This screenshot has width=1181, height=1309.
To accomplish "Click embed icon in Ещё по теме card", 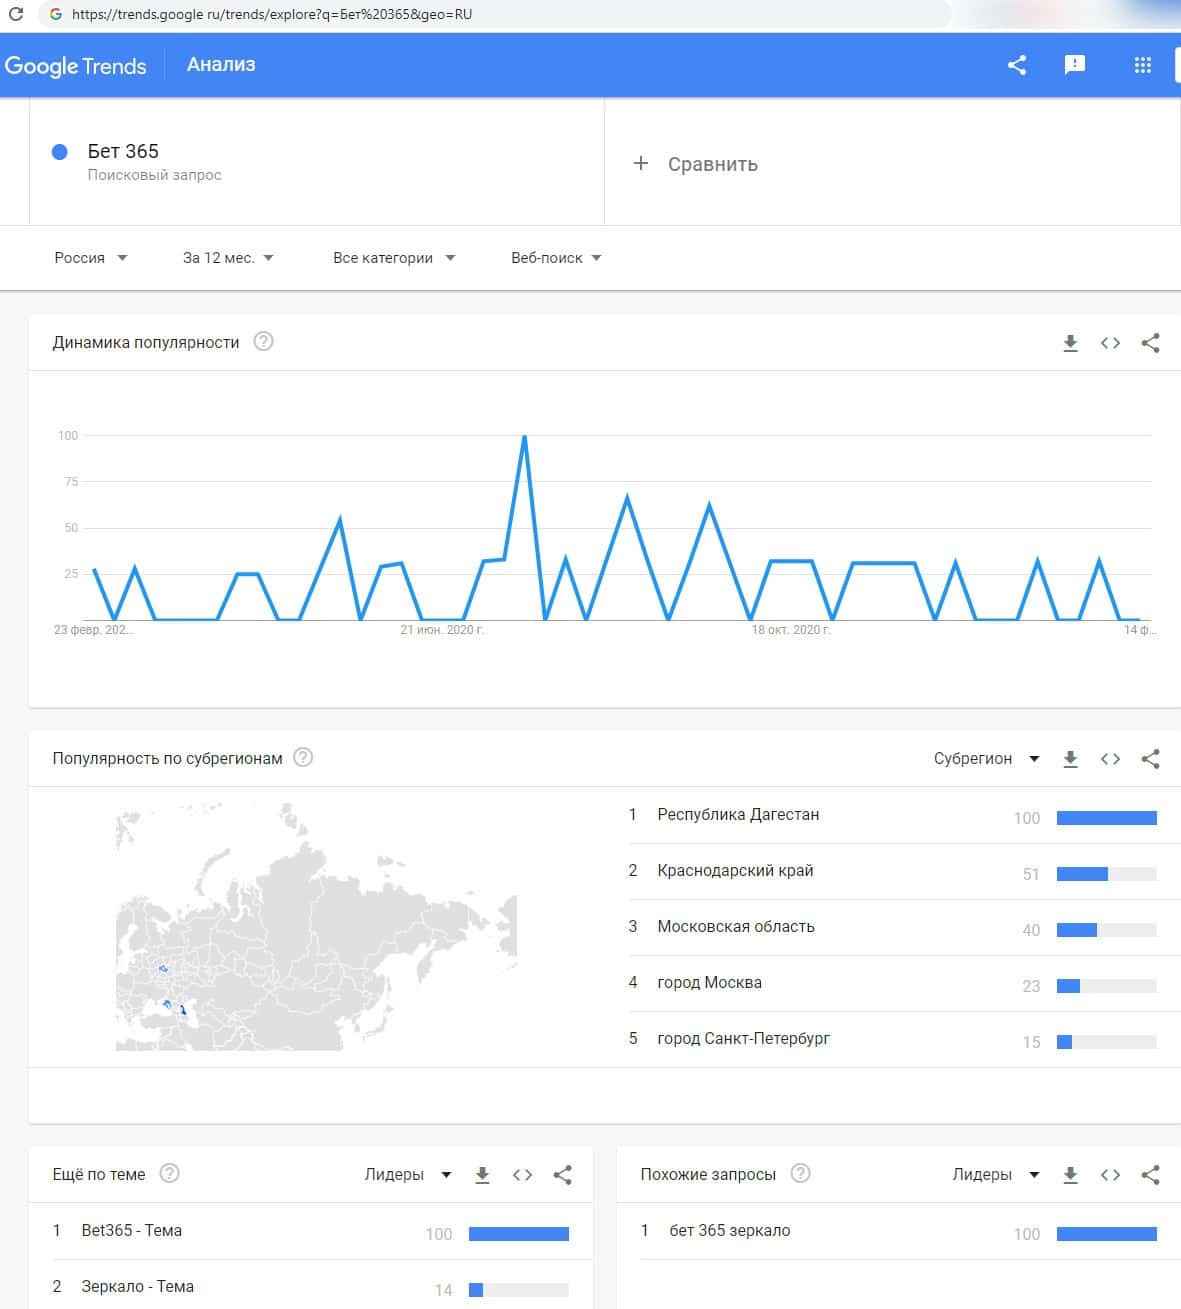I will (522, 1175).
